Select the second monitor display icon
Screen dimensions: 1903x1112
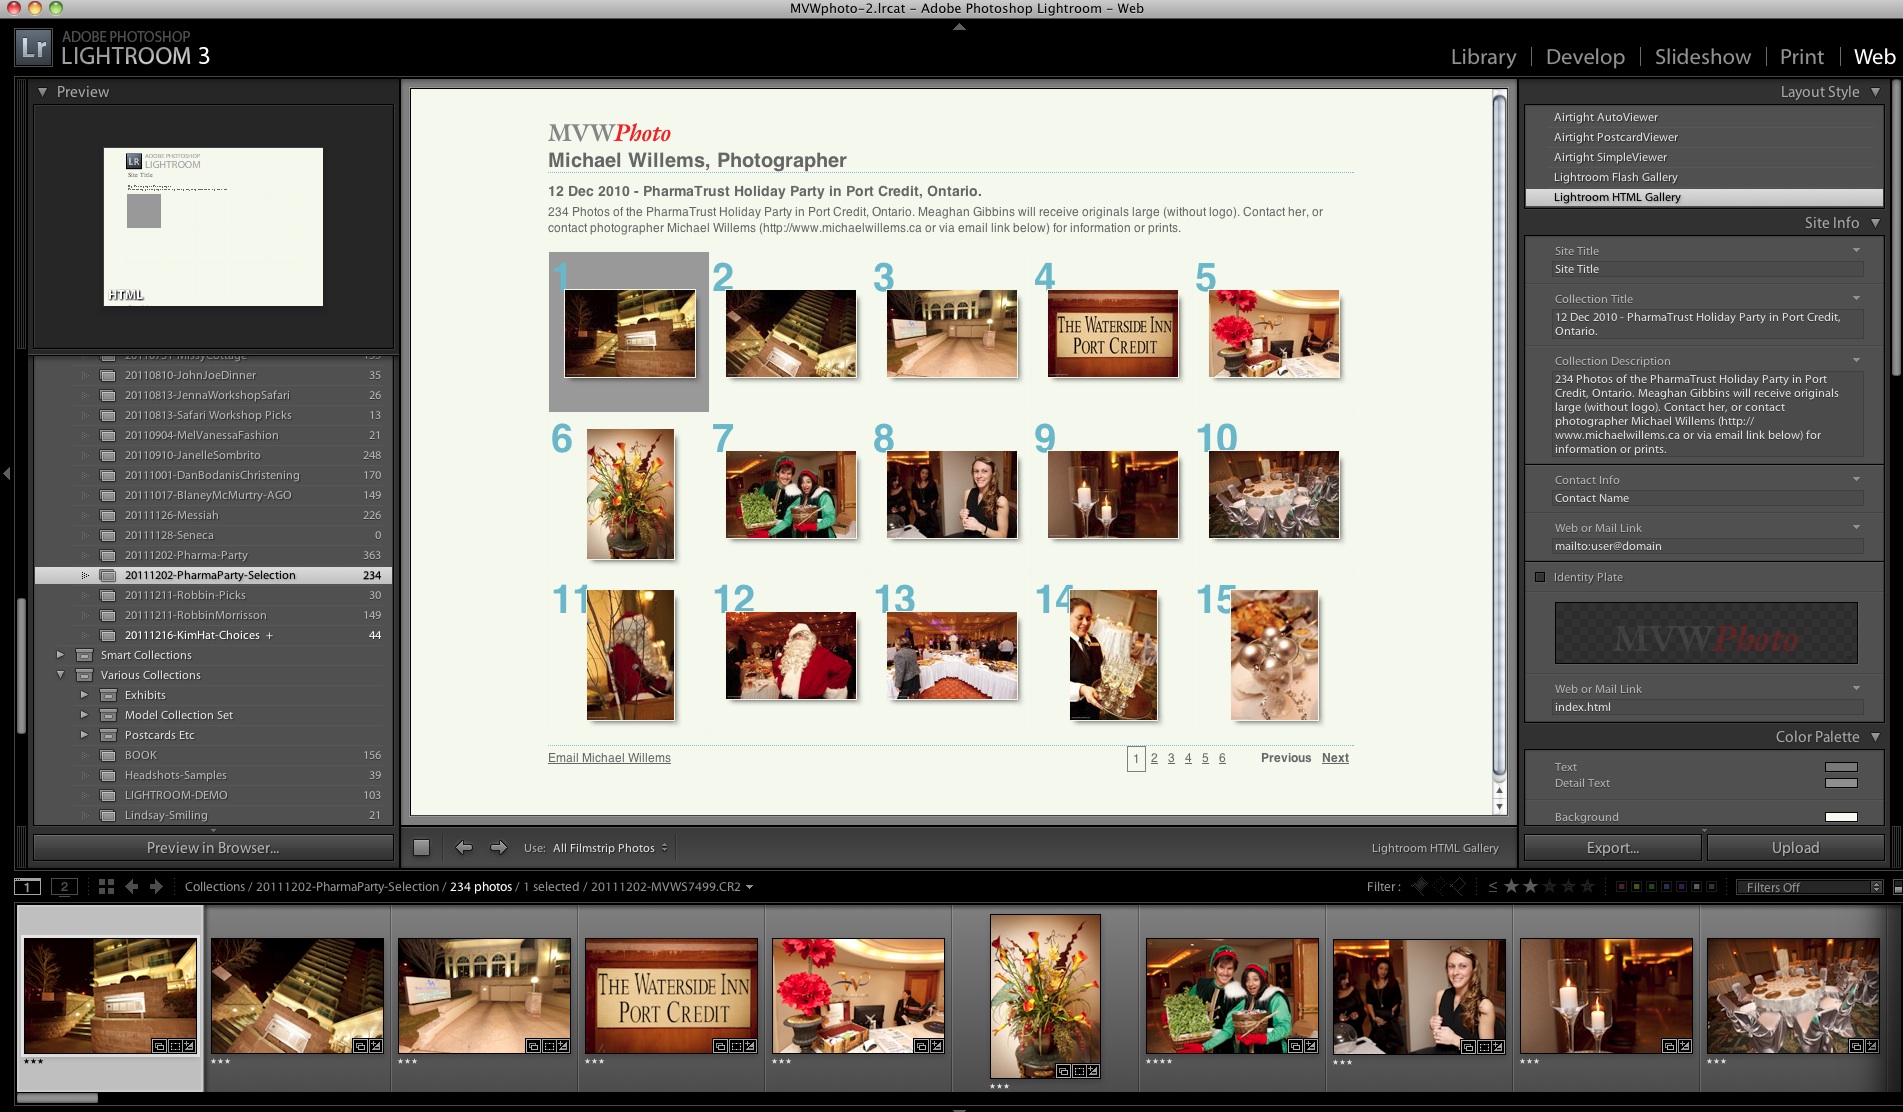(x=64, y=887)
